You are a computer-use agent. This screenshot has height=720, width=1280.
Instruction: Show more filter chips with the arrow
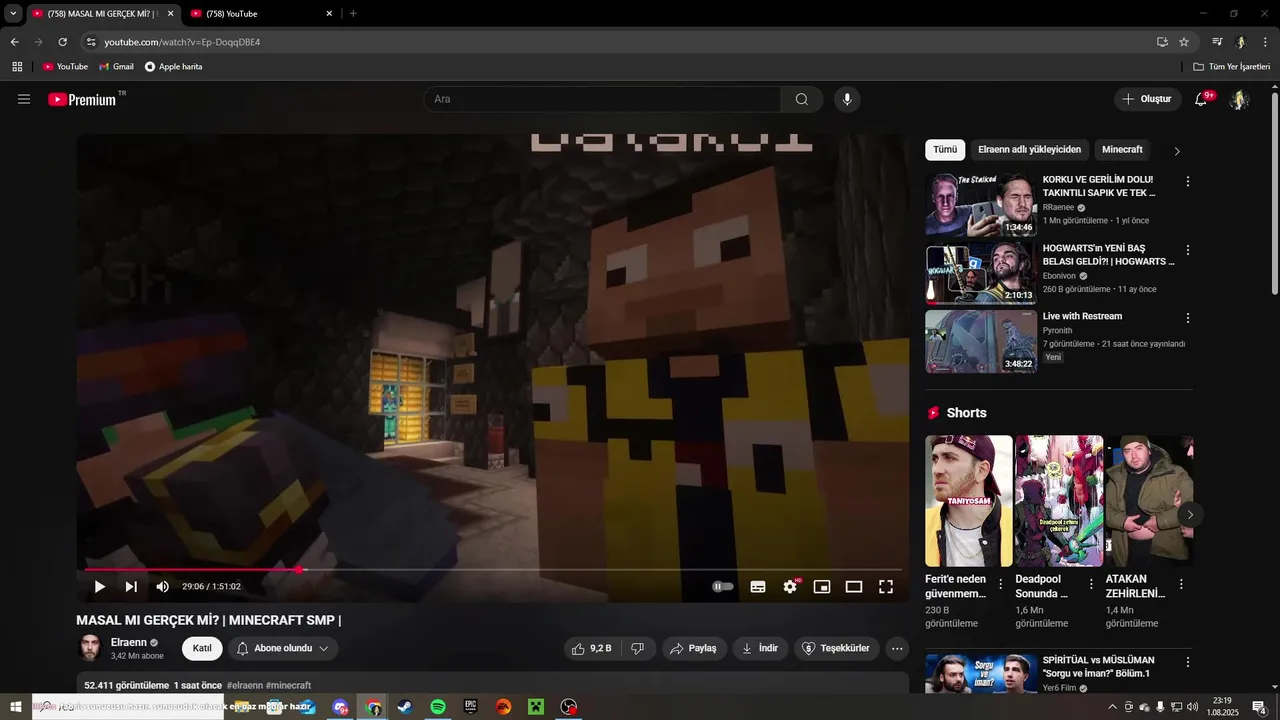pyautogui.click(x=1177, y=151)
